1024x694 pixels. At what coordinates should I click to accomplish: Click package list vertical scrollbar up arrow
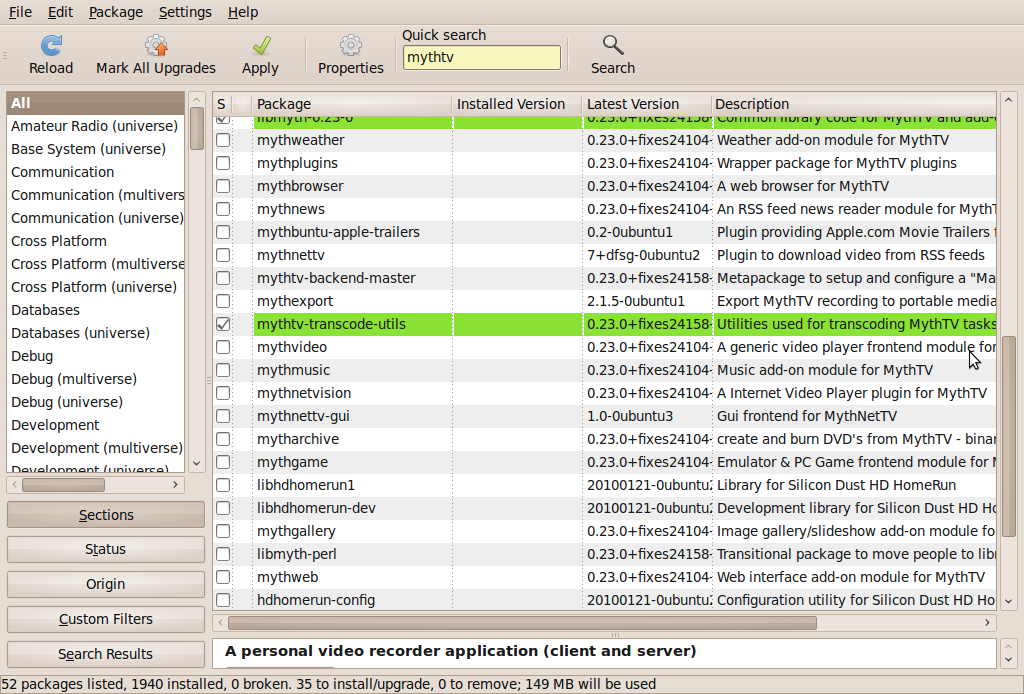tap(1008, 100)
